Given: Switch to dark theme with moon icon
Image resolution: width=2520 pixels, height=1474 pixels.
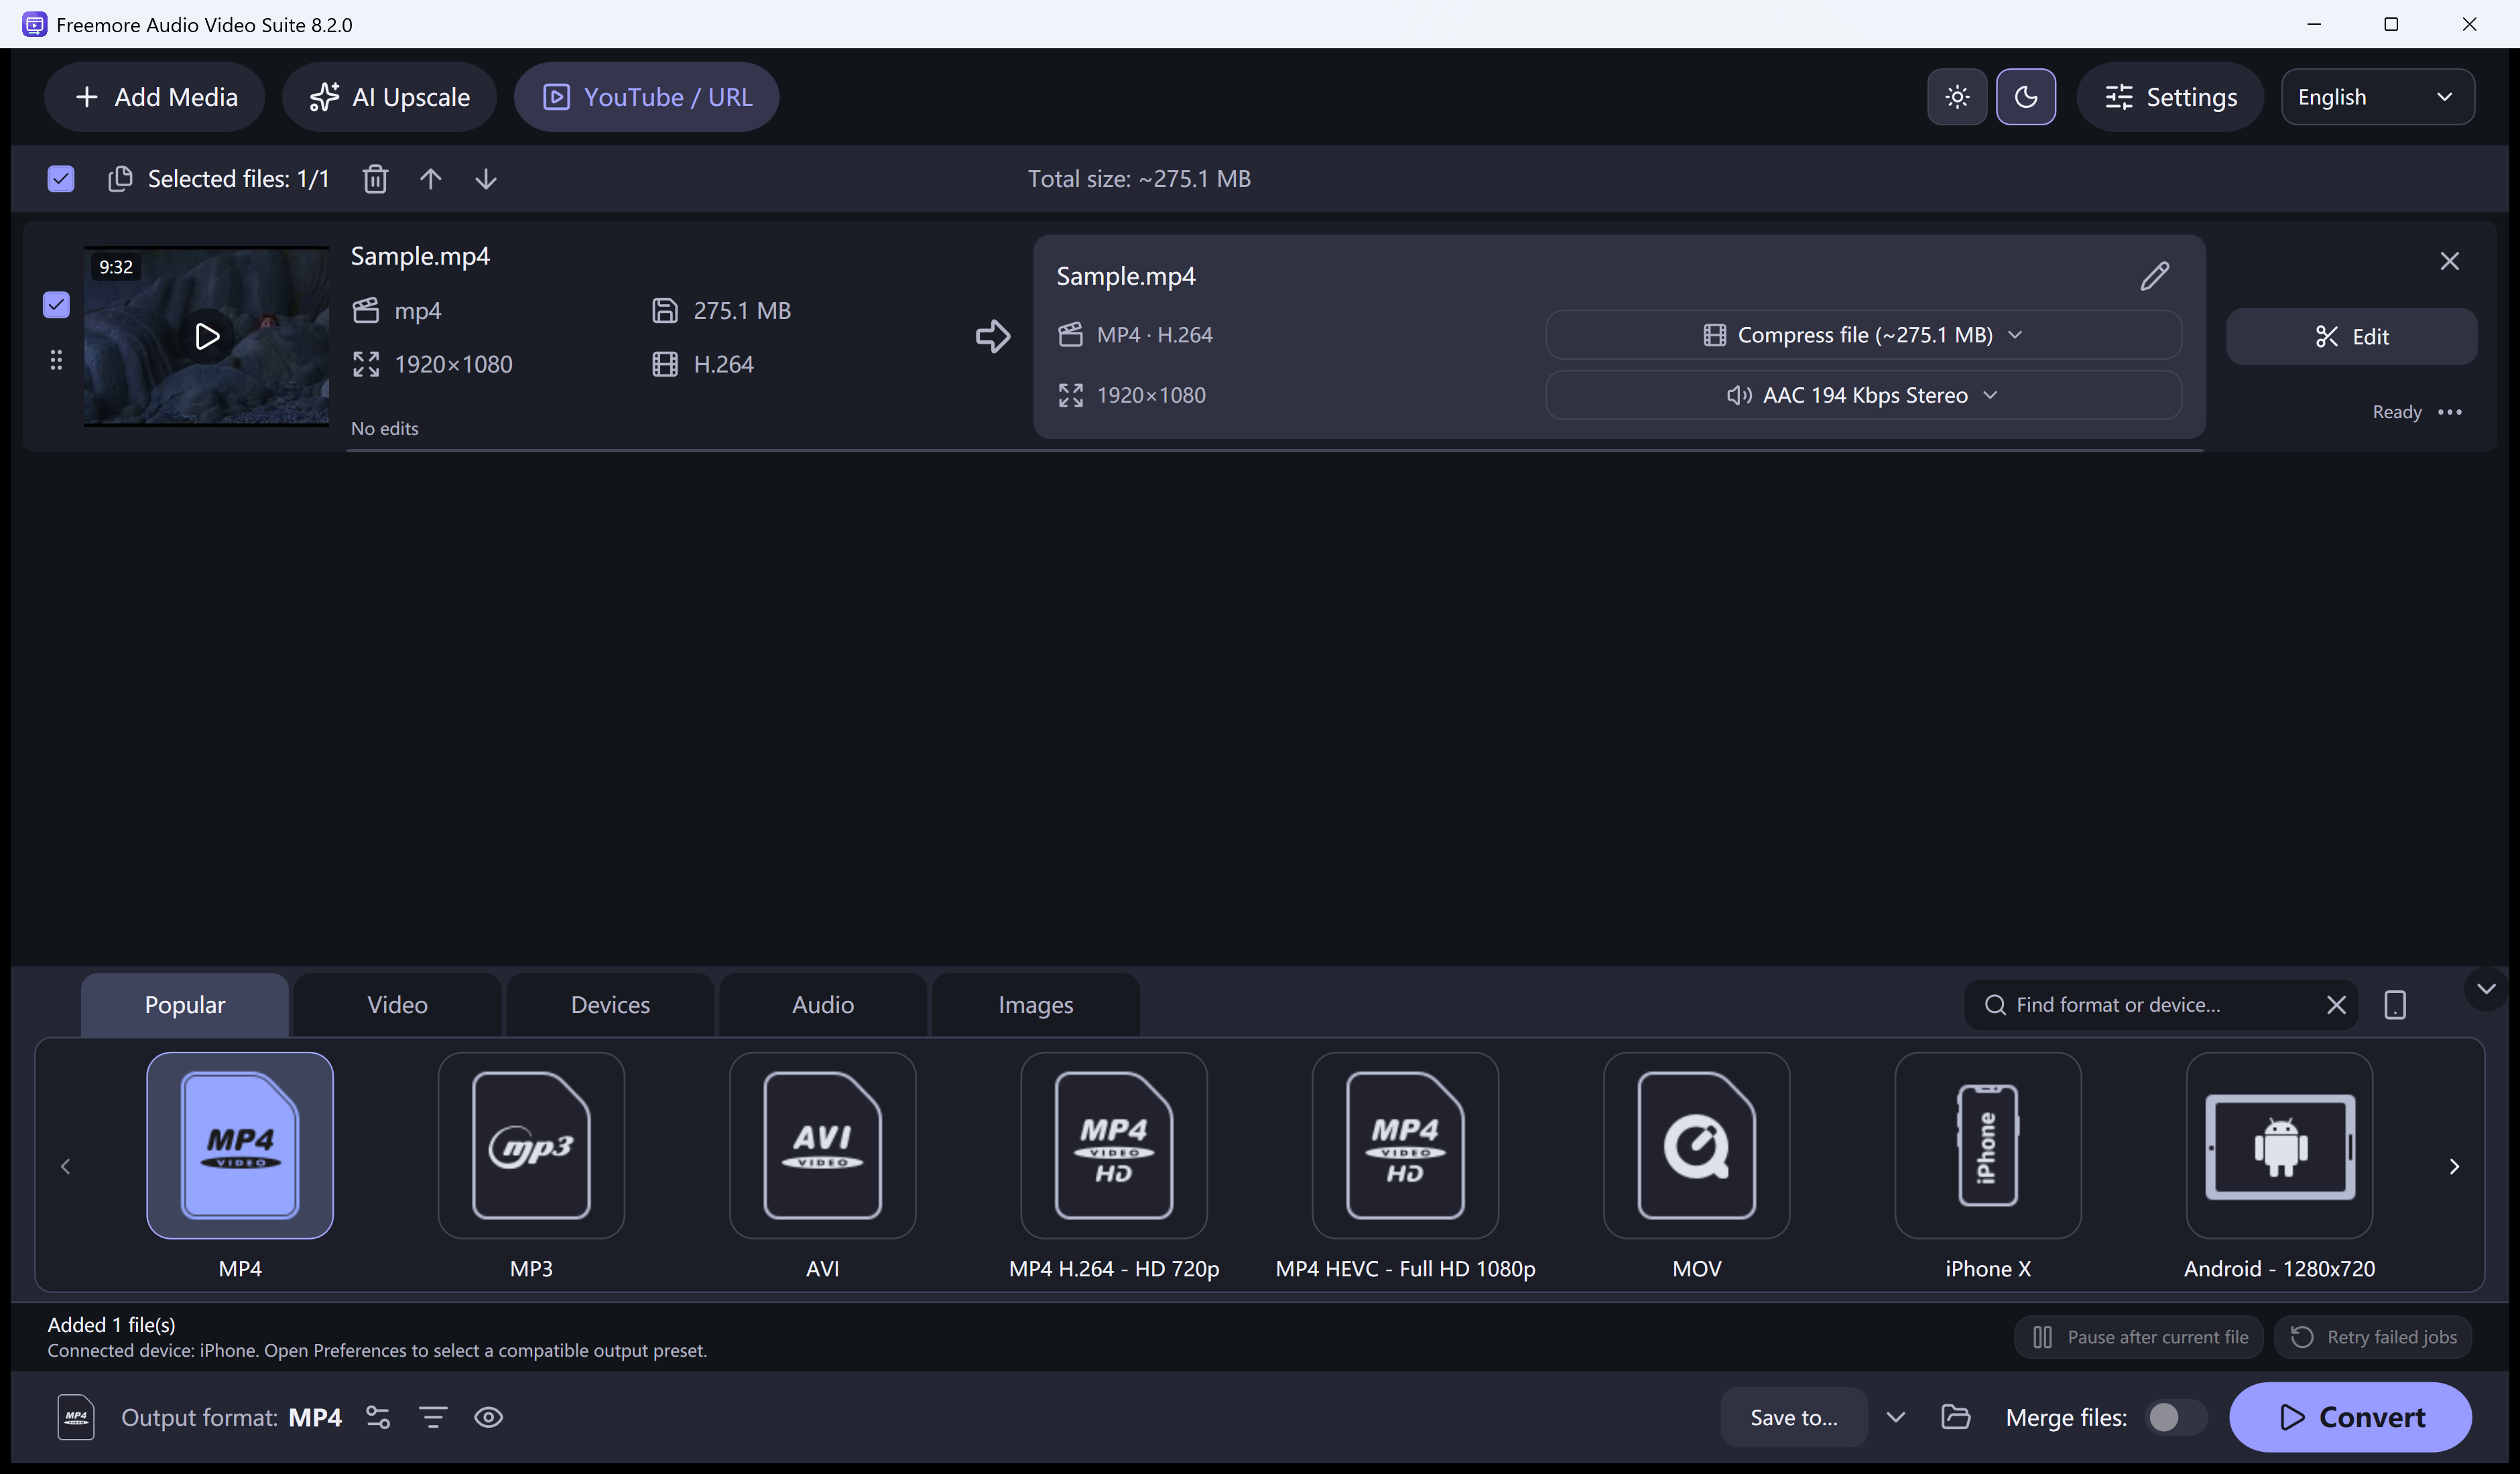Looking at the screenshot, I should [x=2026, y=97].
